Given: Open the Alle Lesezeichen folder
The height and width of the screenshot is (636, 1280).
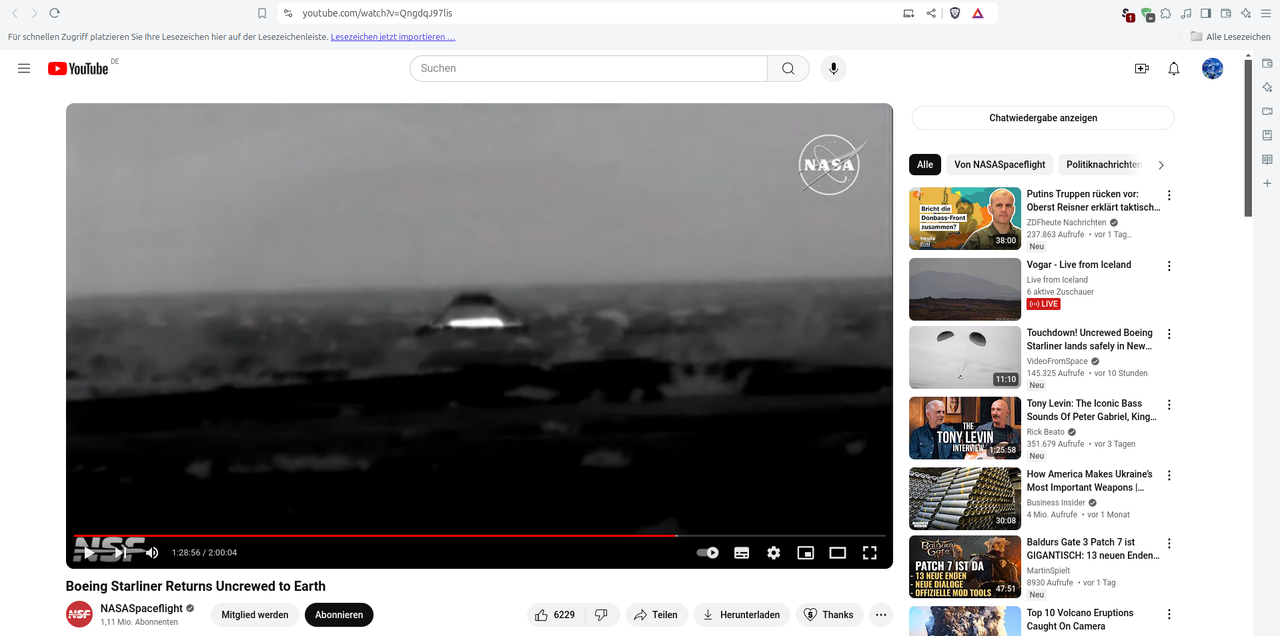Looking at the screenshot, I should (x=1231, y=37).
